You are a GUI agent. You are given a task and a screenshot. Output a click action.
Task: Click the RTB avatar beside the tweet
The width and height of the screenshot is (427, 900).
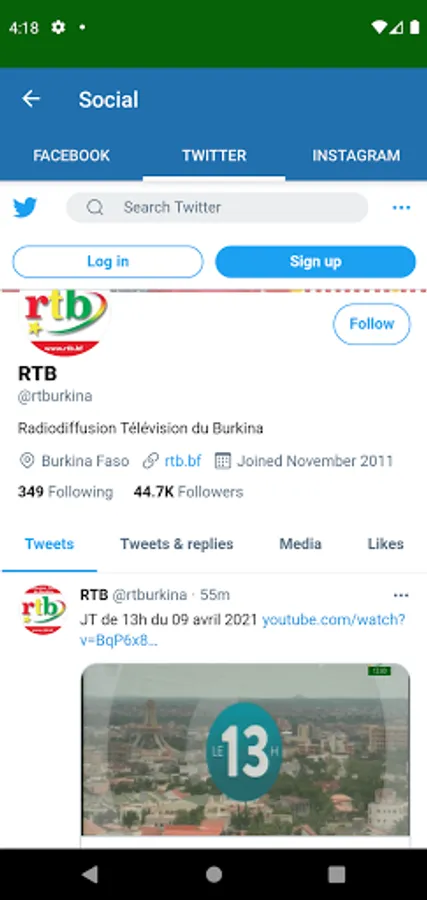pos(44,610)
